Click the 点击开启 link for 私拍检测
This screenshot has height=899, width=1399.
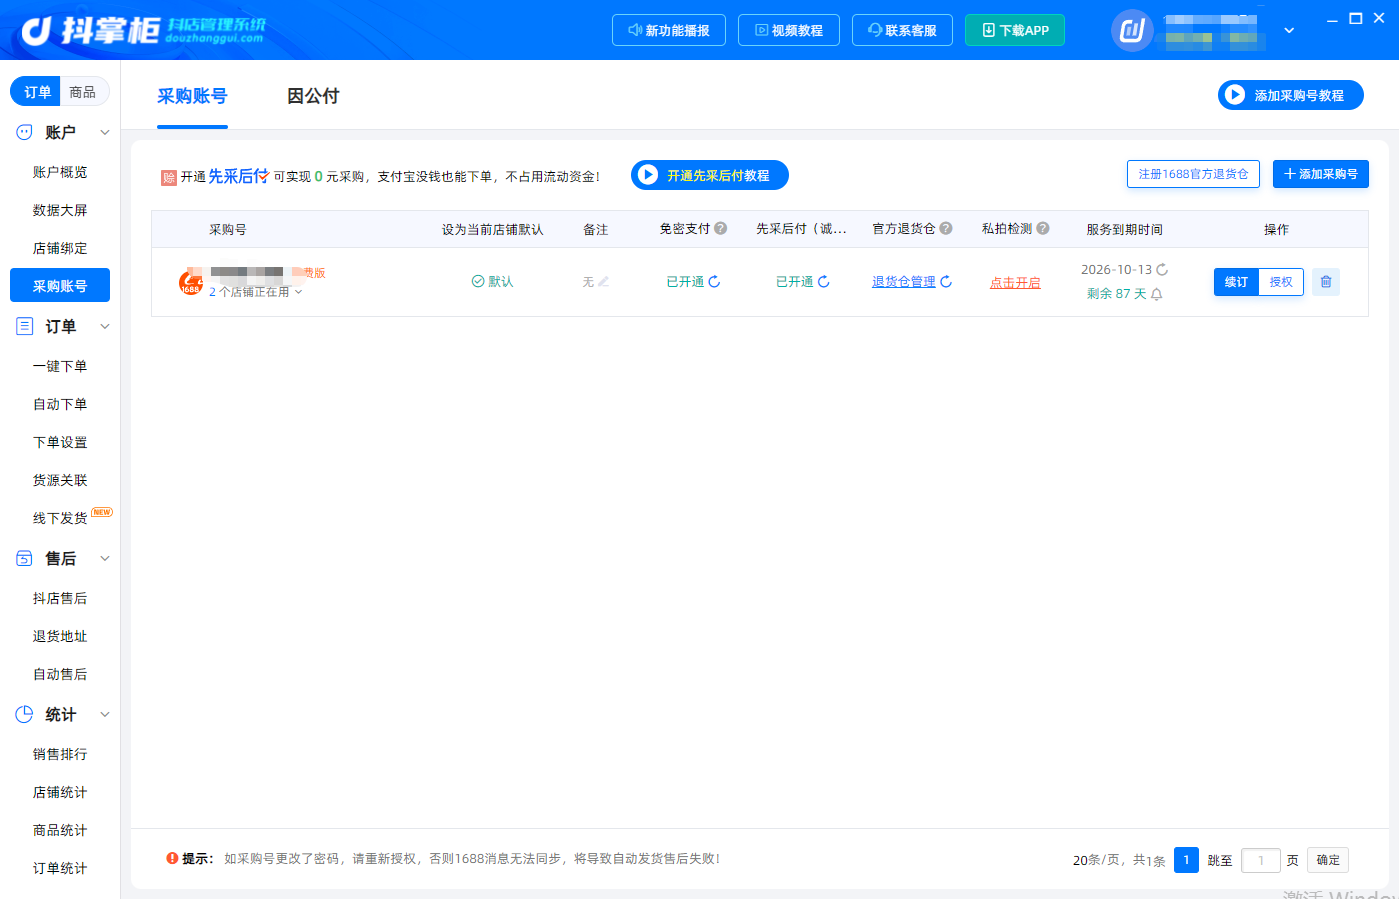(1015, 283)
